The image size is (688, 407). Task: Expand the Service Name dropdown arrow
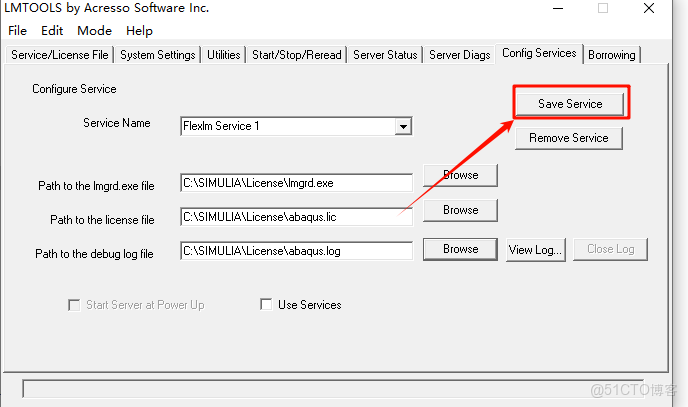tap(403, 127)
